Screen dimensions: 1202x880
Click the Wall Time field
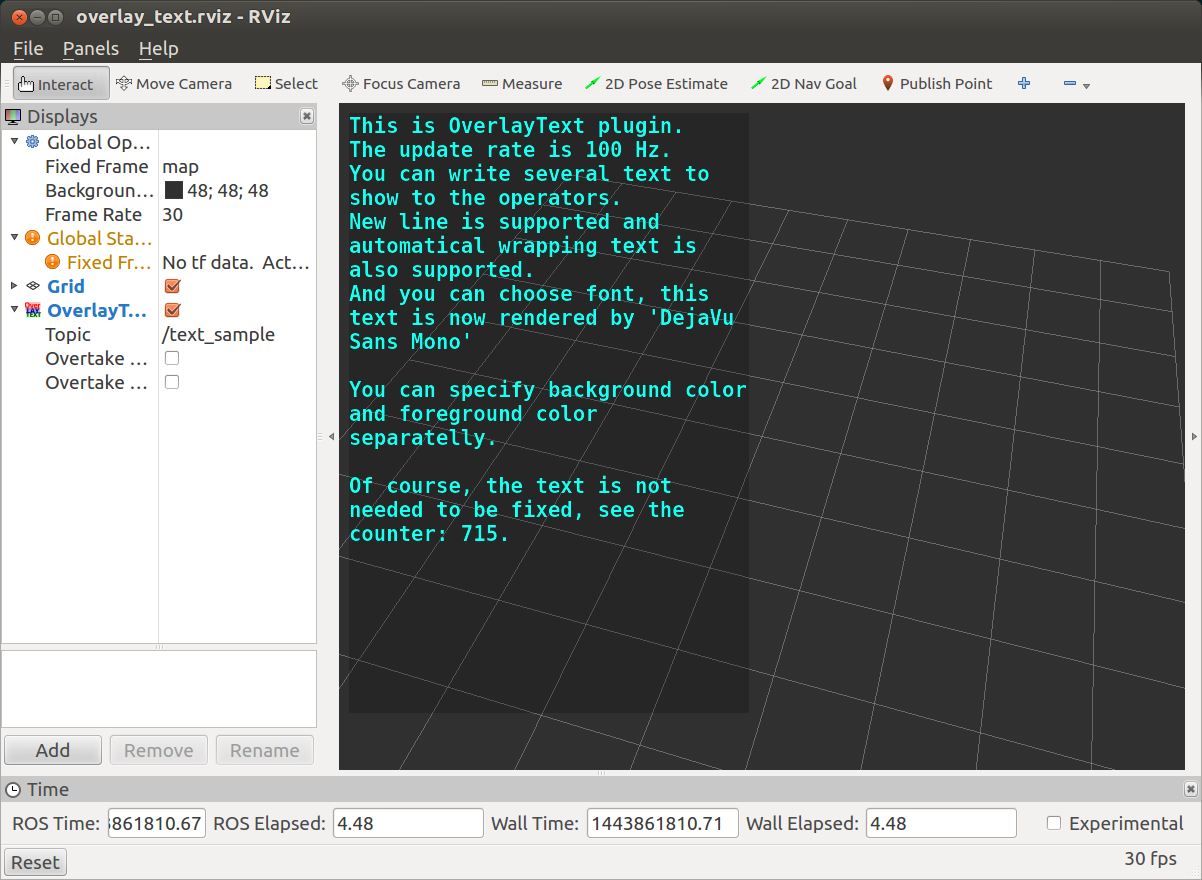pos(662,824)
